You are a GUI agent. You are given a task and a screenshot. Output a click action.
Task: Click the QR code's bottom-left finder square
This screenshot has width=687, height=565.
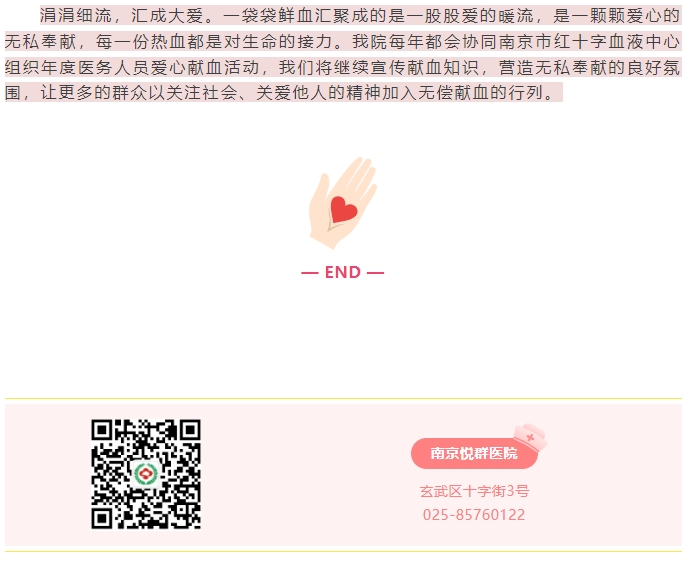[x=102, y=519]
